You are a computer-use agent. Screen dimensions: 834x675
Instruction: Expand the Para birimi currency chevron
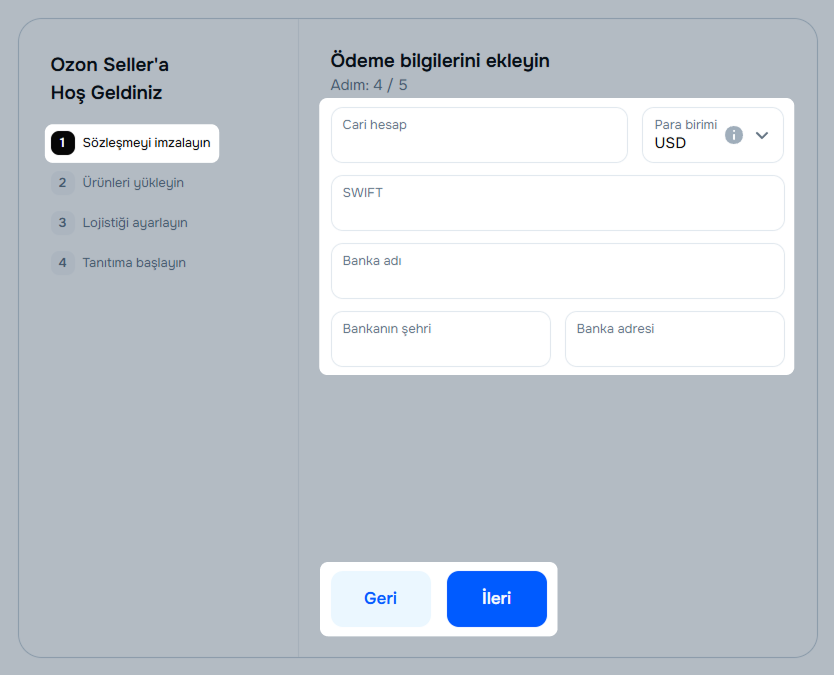point(762,135)
